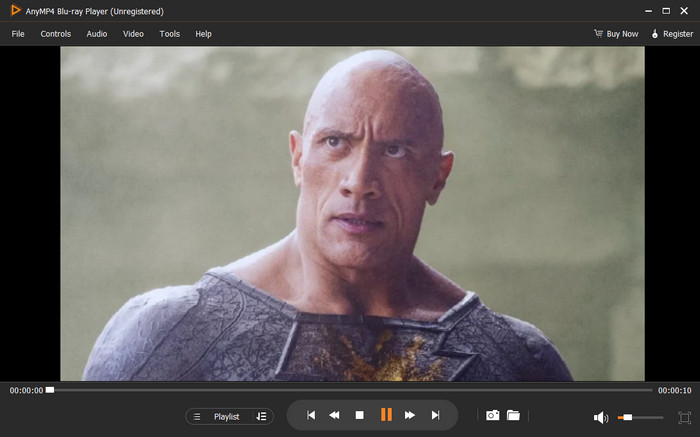Click the Buy Now button
Image resolution: width=700 pixels, height=437 pixels.
click(x=616, y=34)
